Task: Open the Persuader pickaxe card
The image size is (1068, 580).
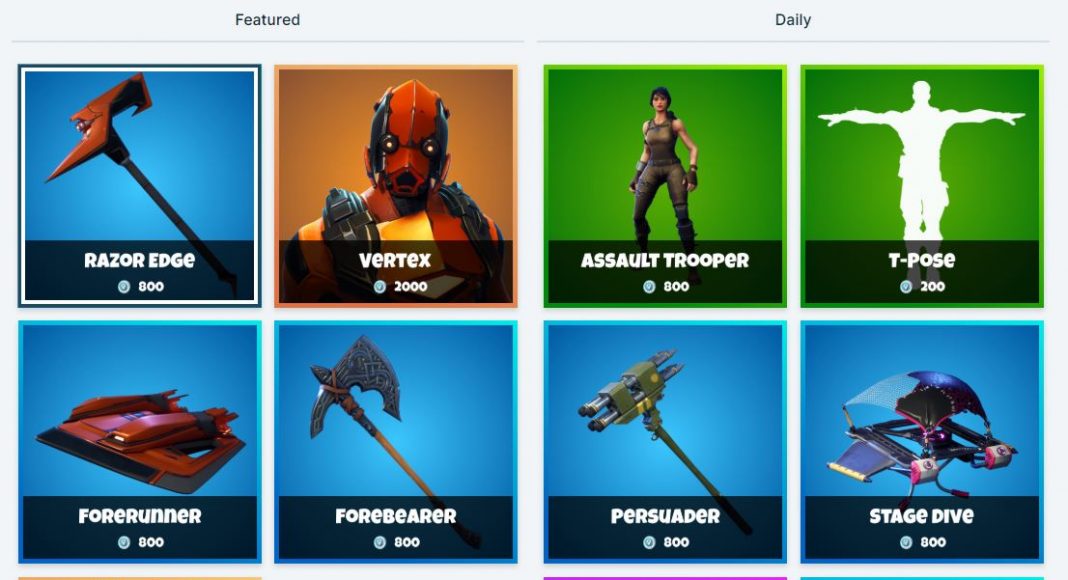Action: point(665,442)
